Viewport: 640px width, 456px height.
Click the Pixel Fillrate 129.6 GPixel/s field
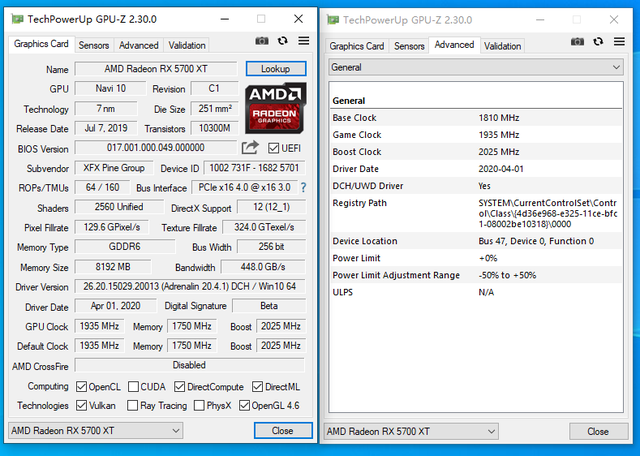pyautogui.click(x=112, y=227)
